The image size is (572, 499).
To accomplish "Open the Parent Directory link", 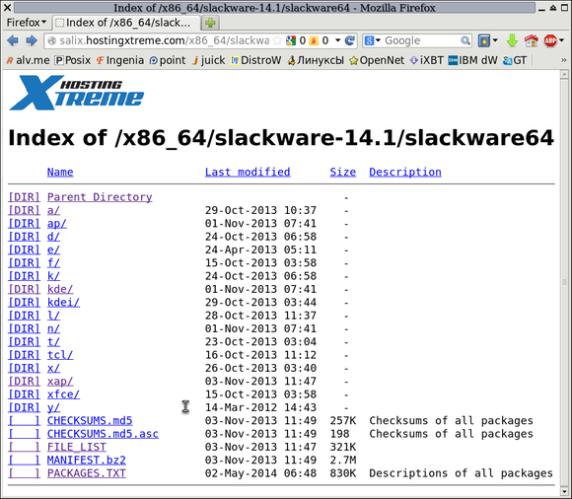I will (x=100, y=197).
